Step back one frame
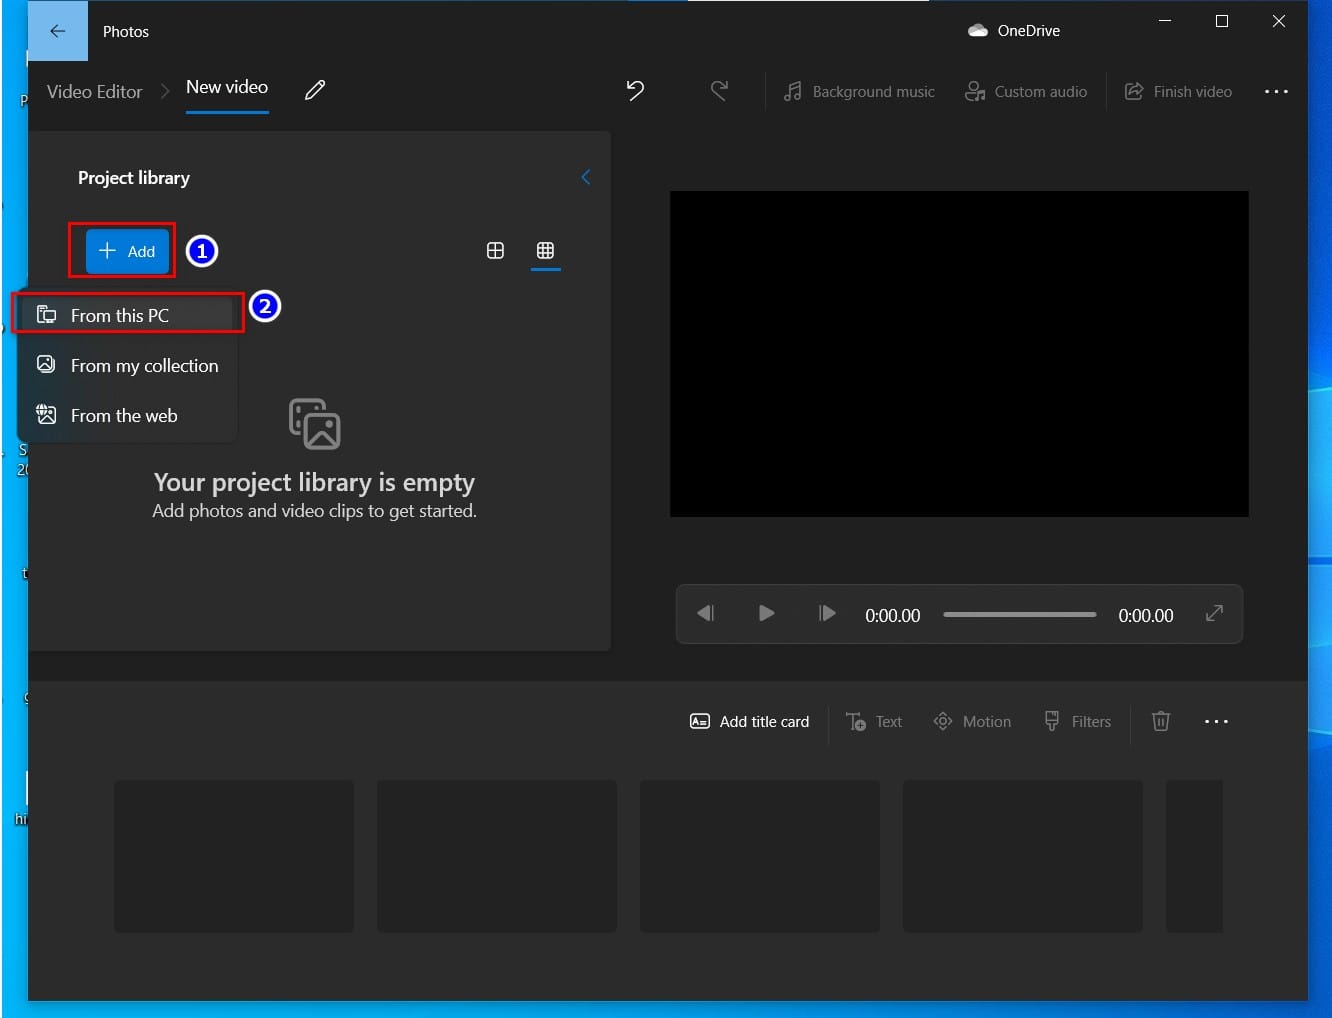Image resolution: width=1332 pixels, height=1018 pixels. pyautogui.click(x=705, y=613)
